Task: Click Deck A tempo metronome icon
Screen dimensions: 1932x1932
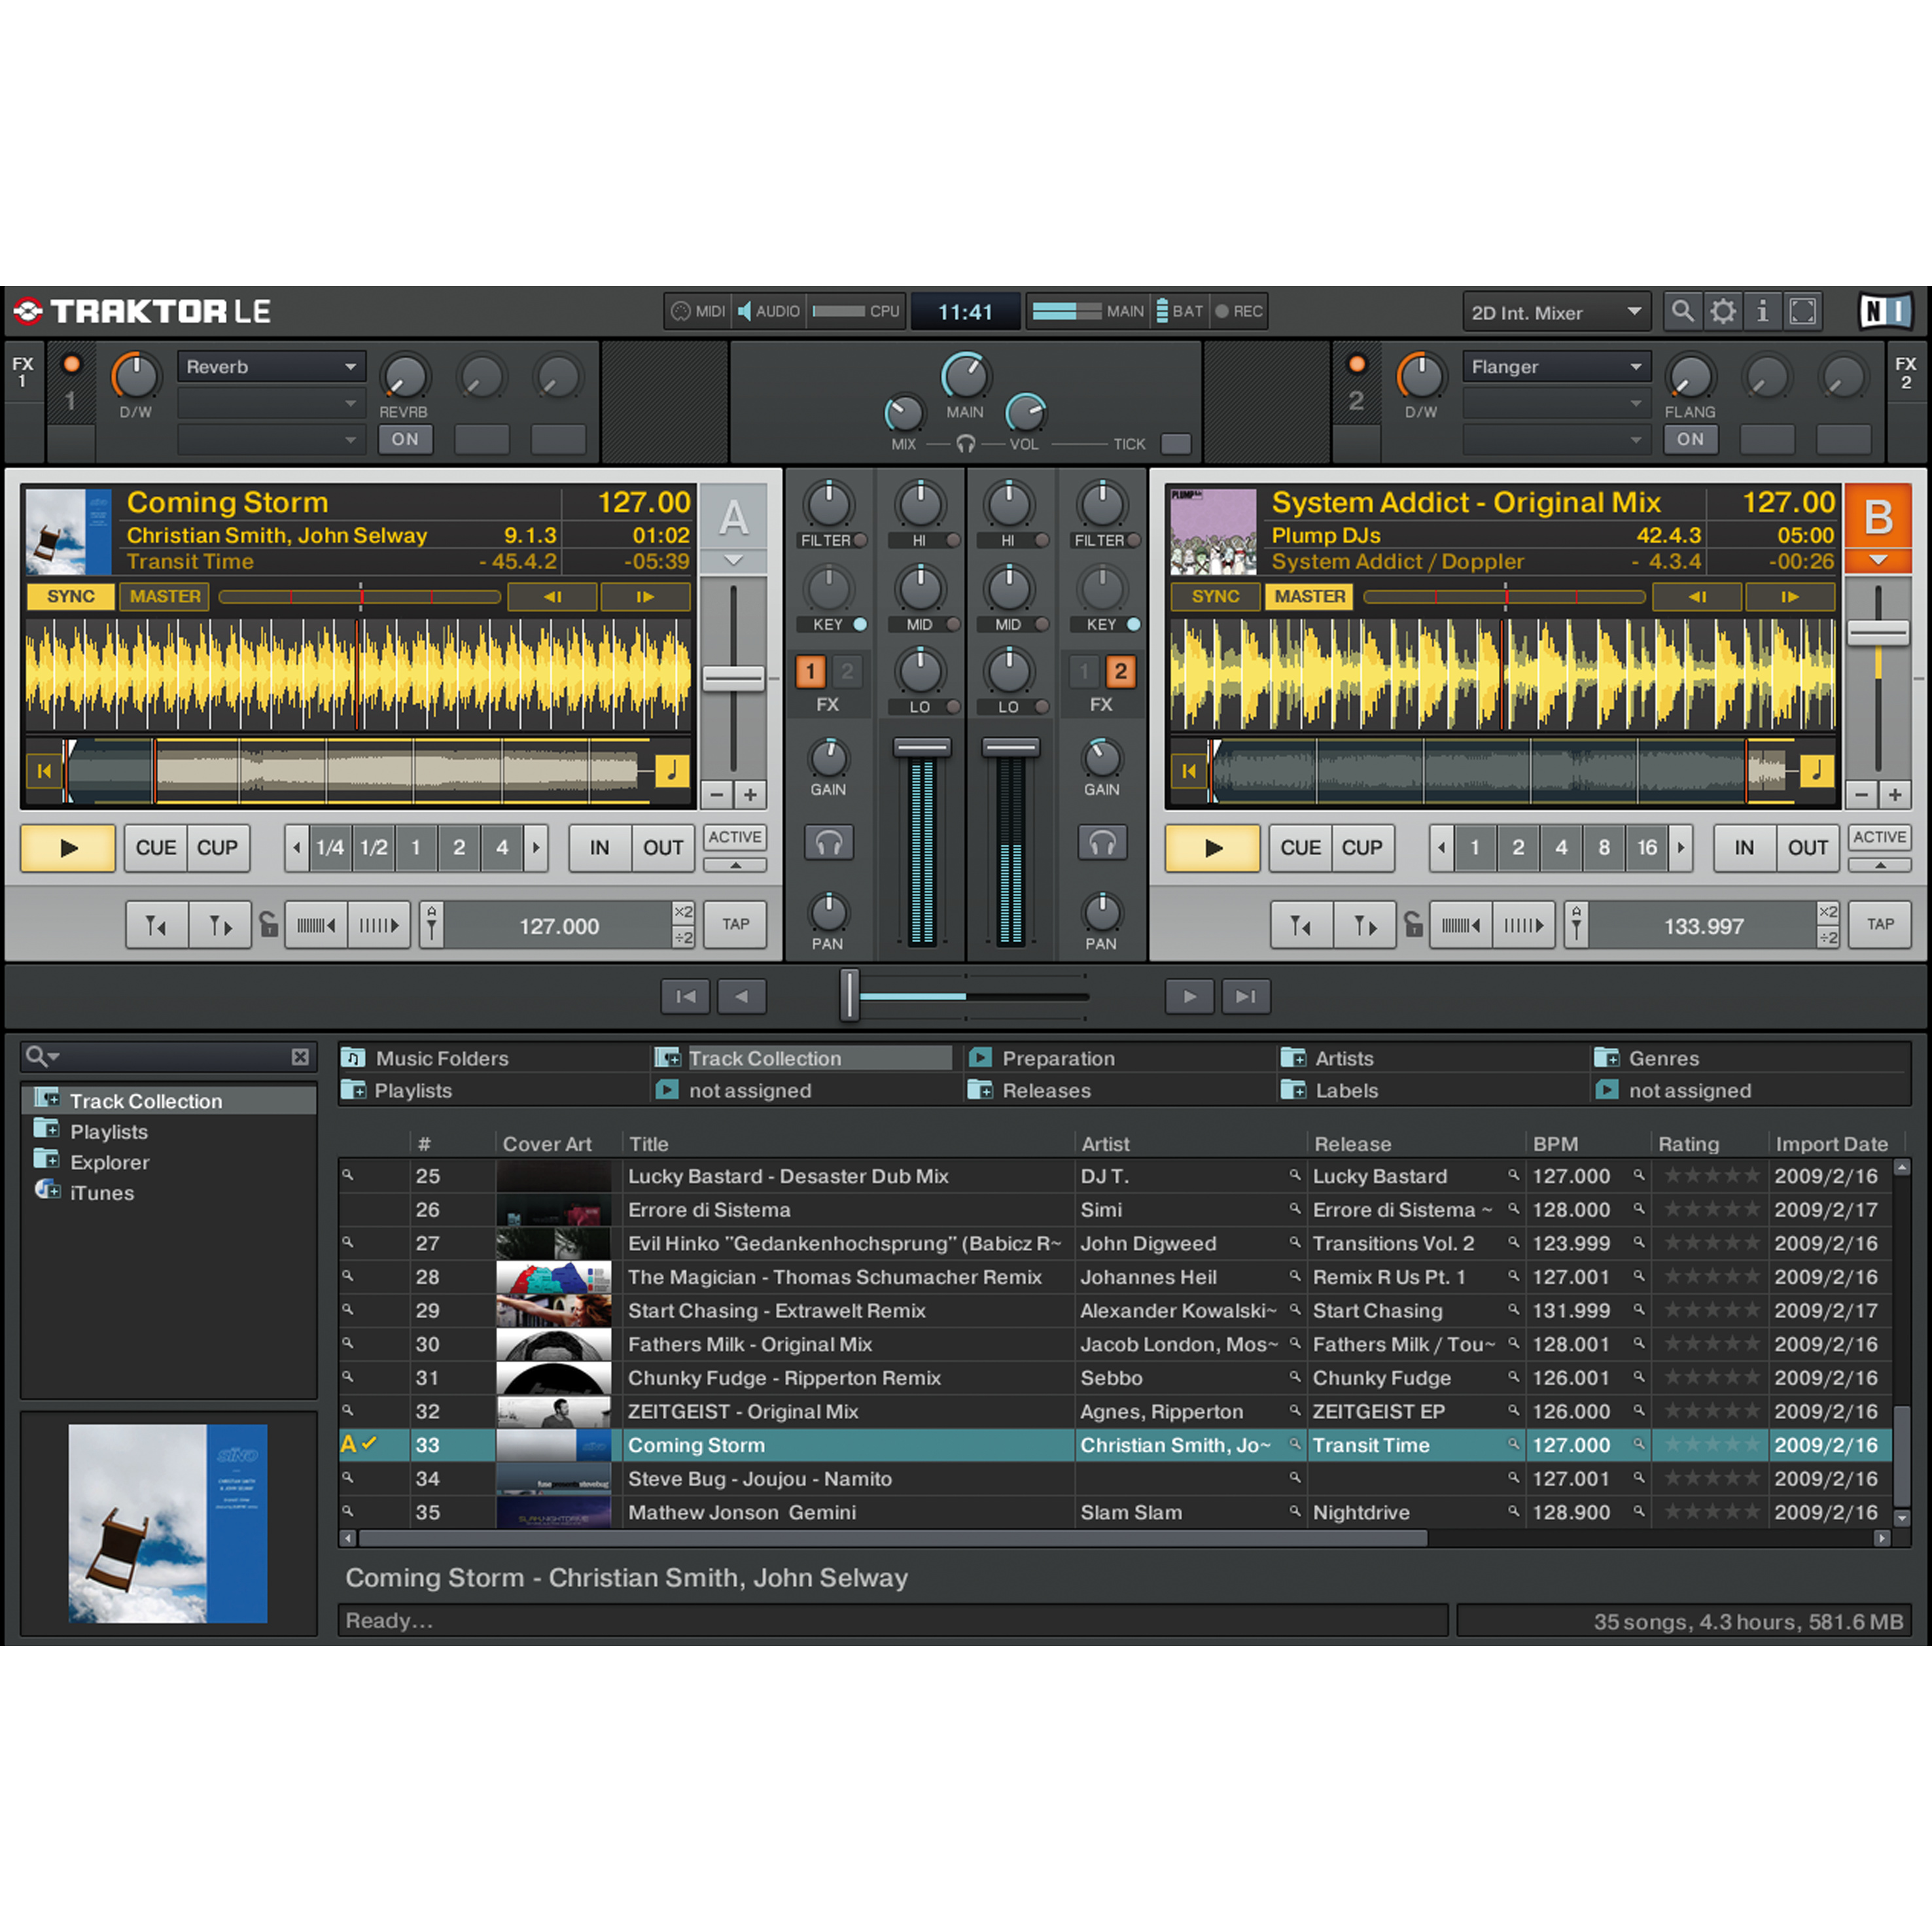Action: pyautogui.click(x=432, y=925)
